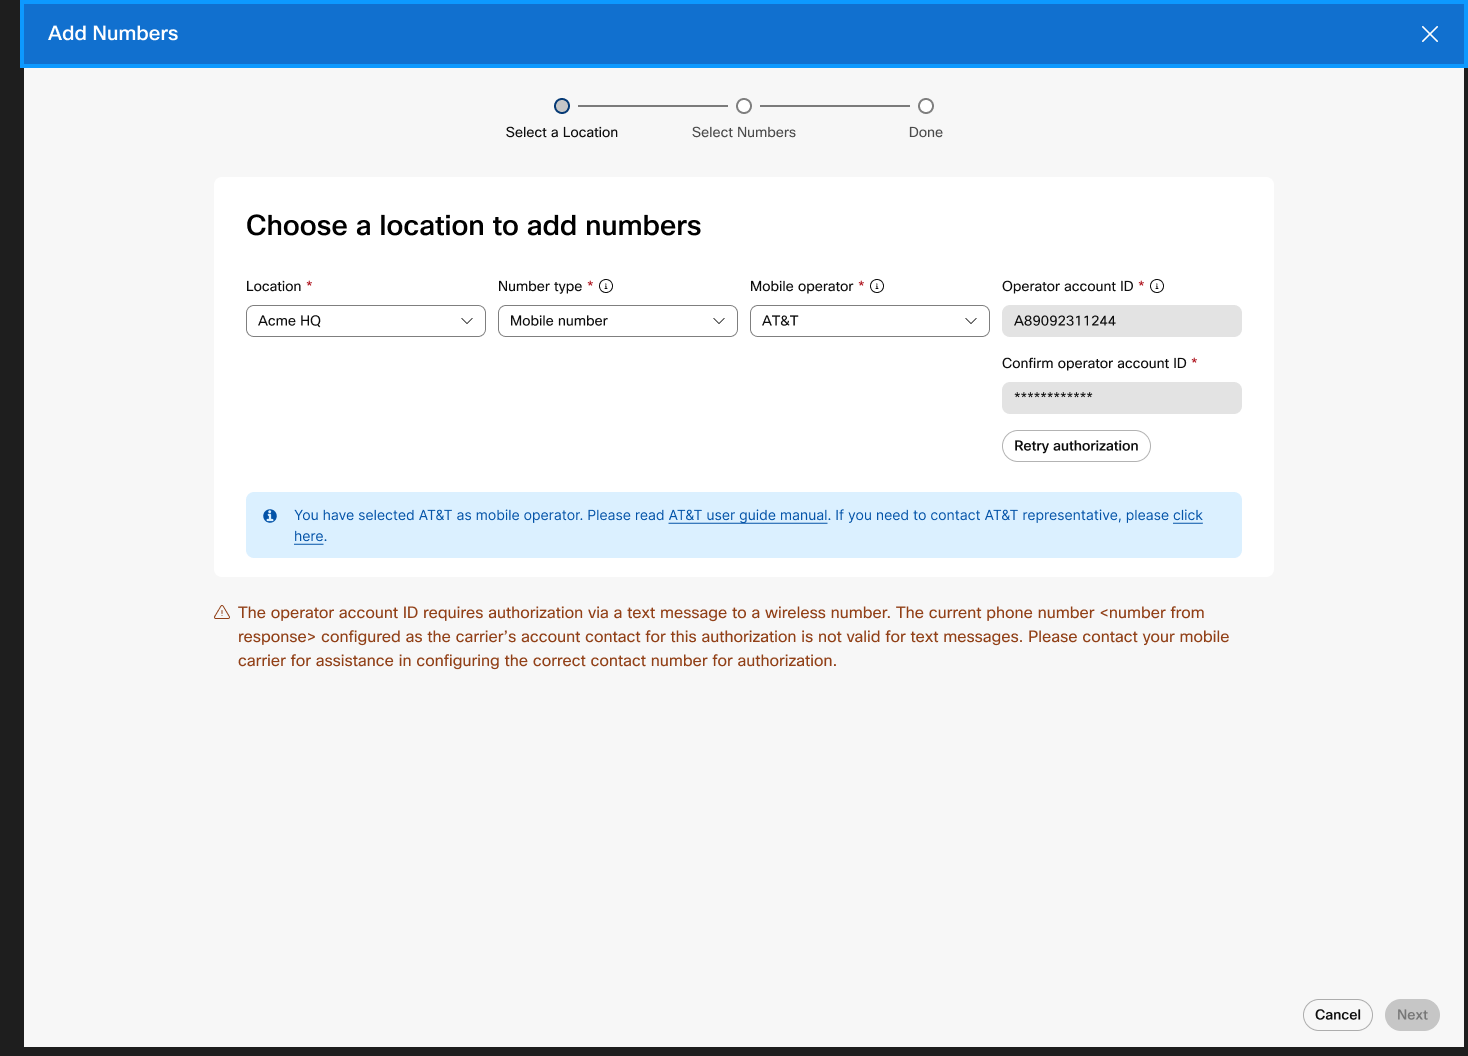Image resolution: width=1468 pixels, height=1056 pixels.
Task: Click the Operator account ID info icon
Action: (x=1157, y=286)
